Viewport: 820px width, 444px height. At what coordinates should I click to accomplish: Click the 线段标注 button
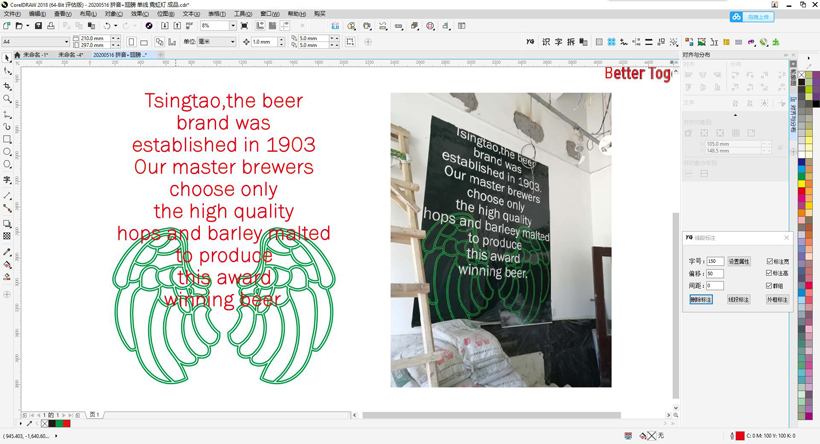click(x=738, y=300)
